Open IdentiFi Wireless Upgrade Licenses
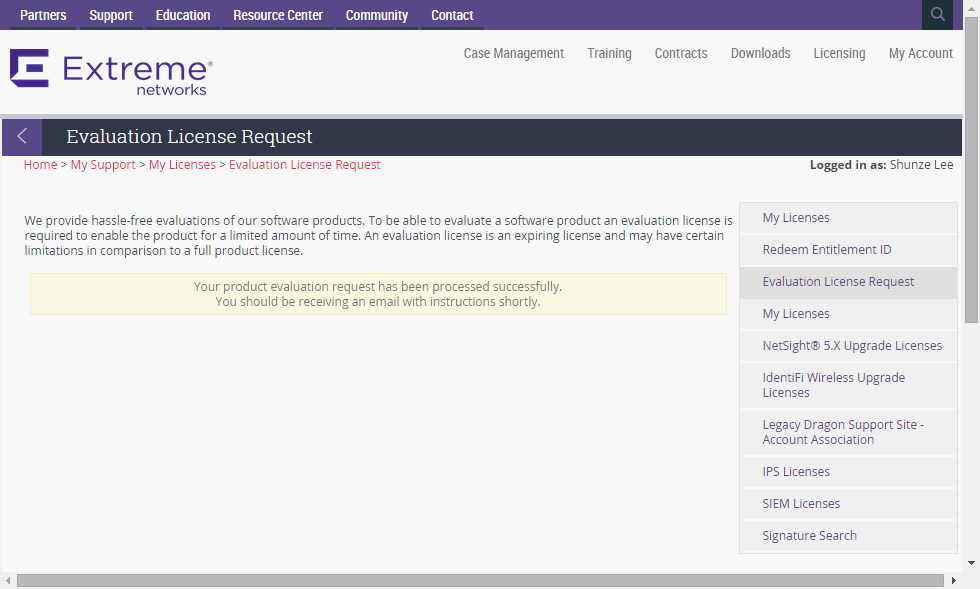Image resolution: width=980 pixels, height=589 pixels. click(848, 385)
